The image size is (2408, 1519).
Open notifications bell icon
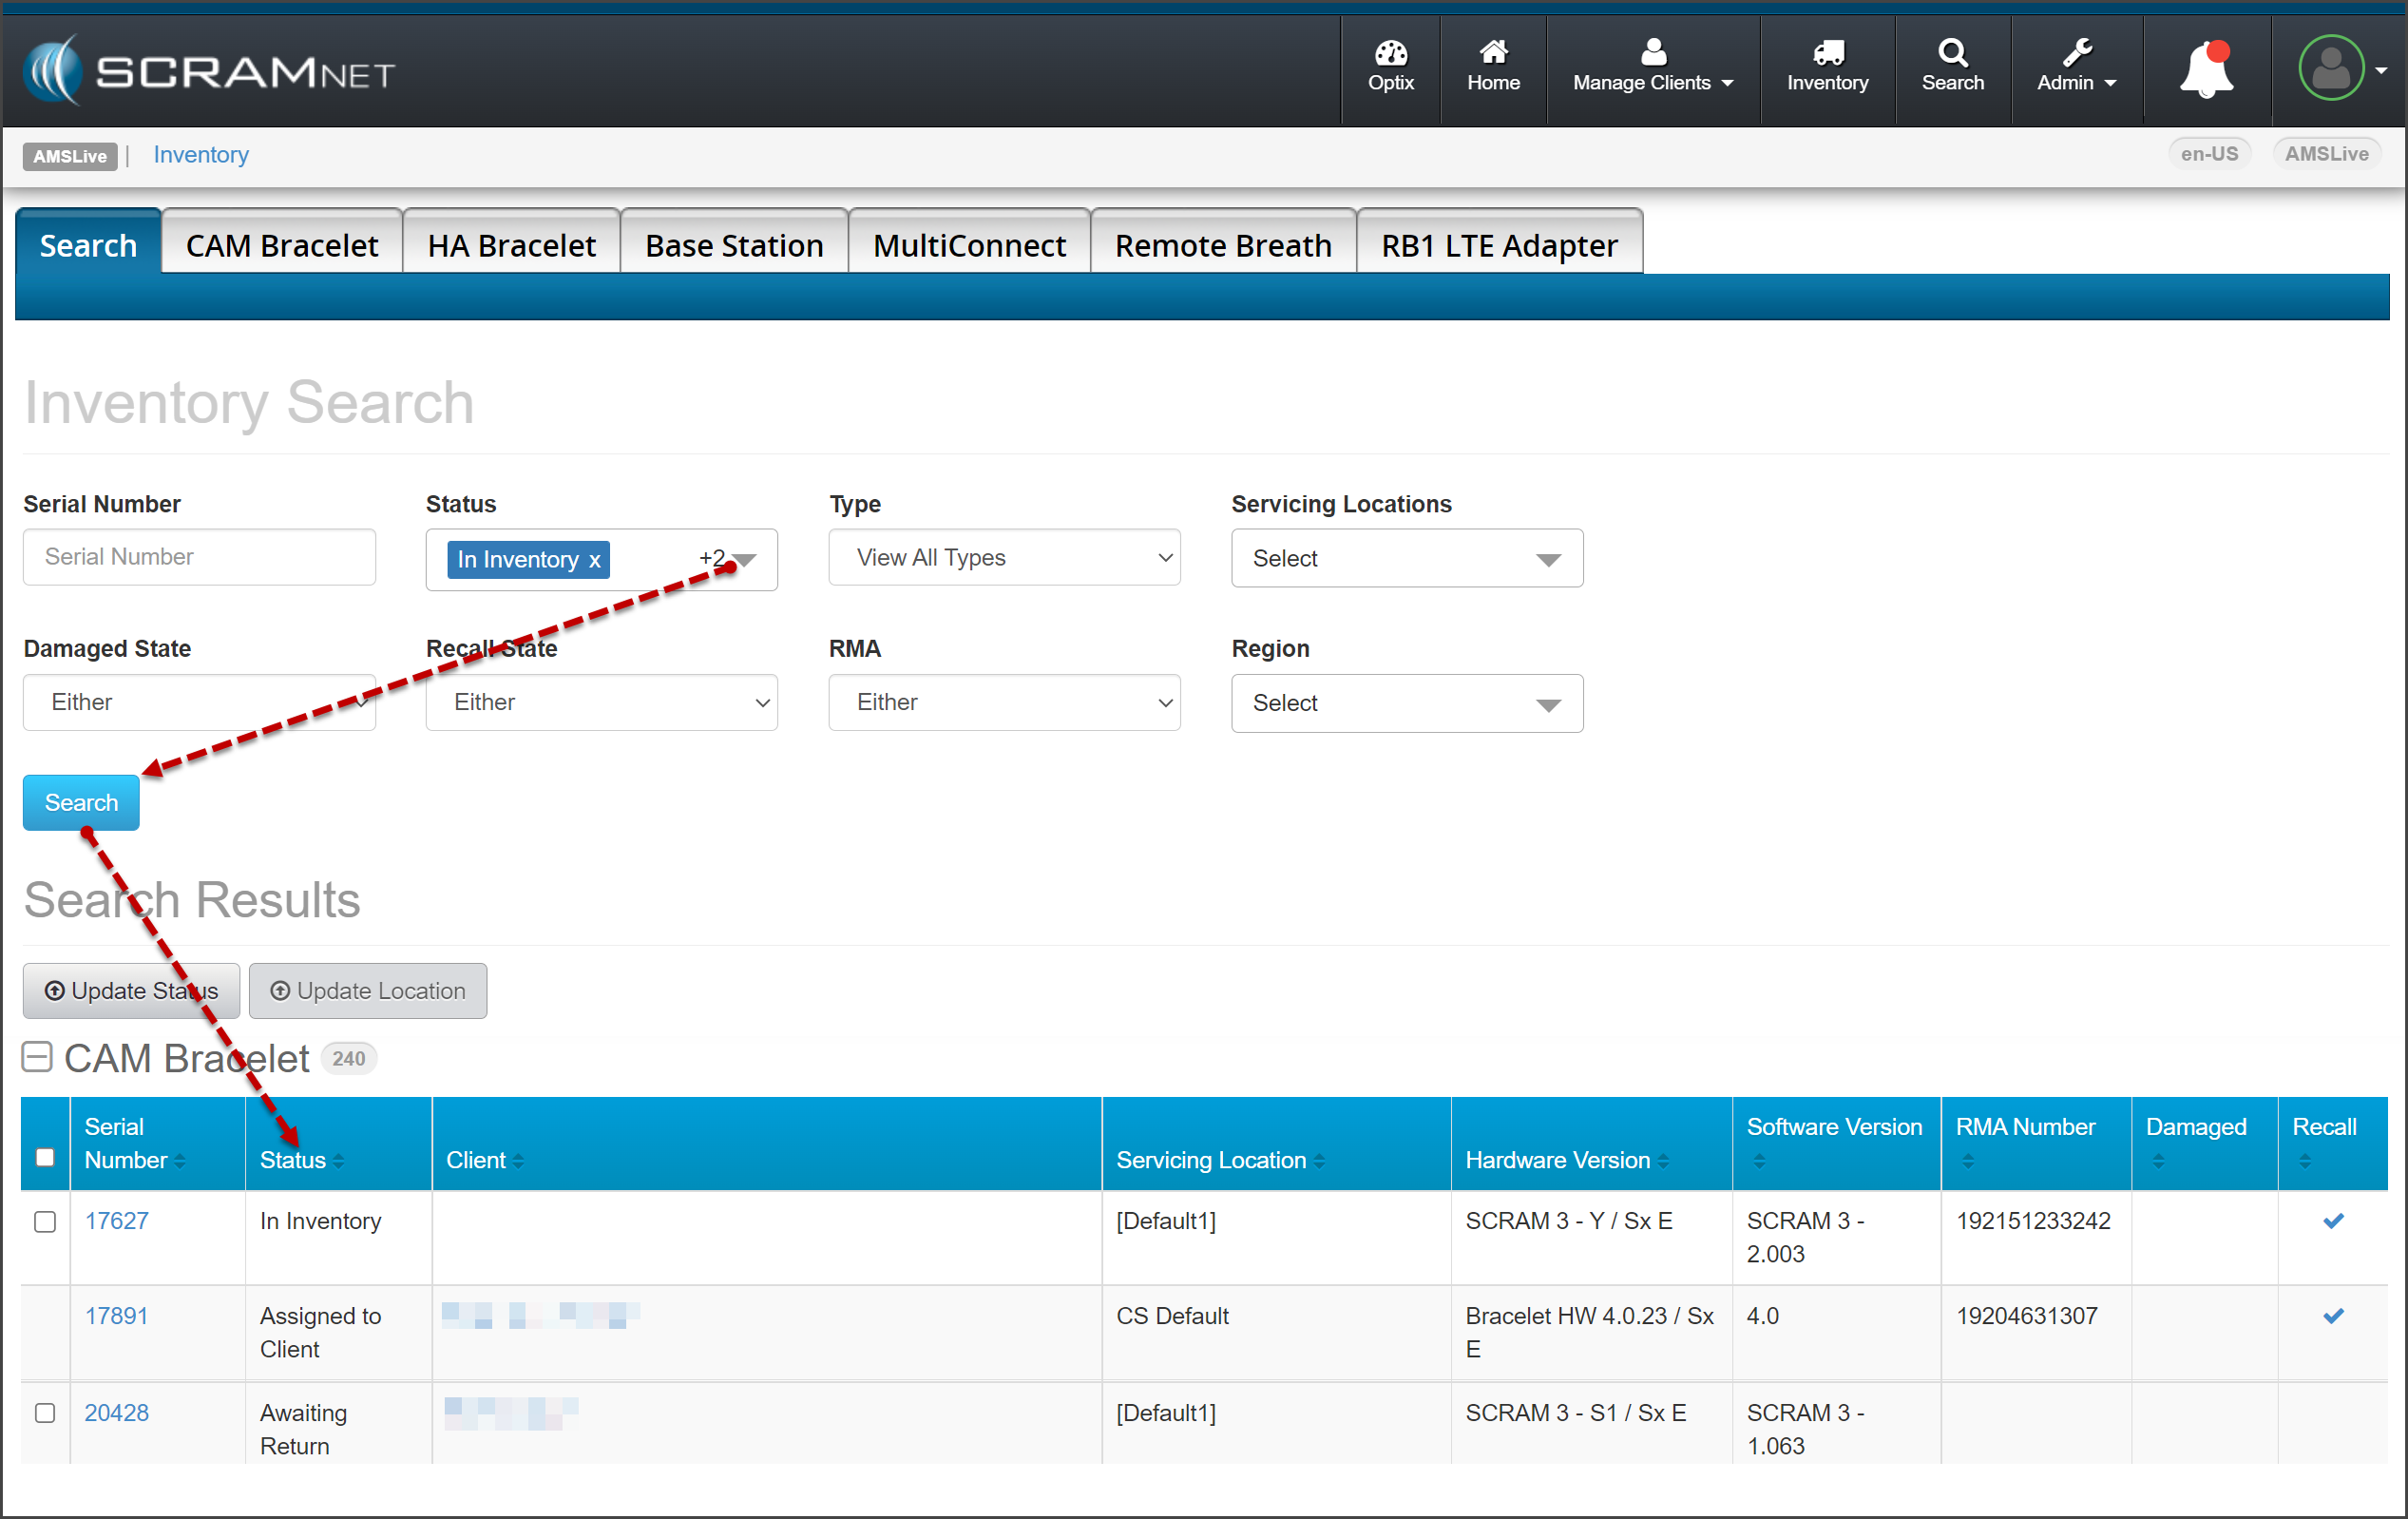click(x=2206, y=70)
